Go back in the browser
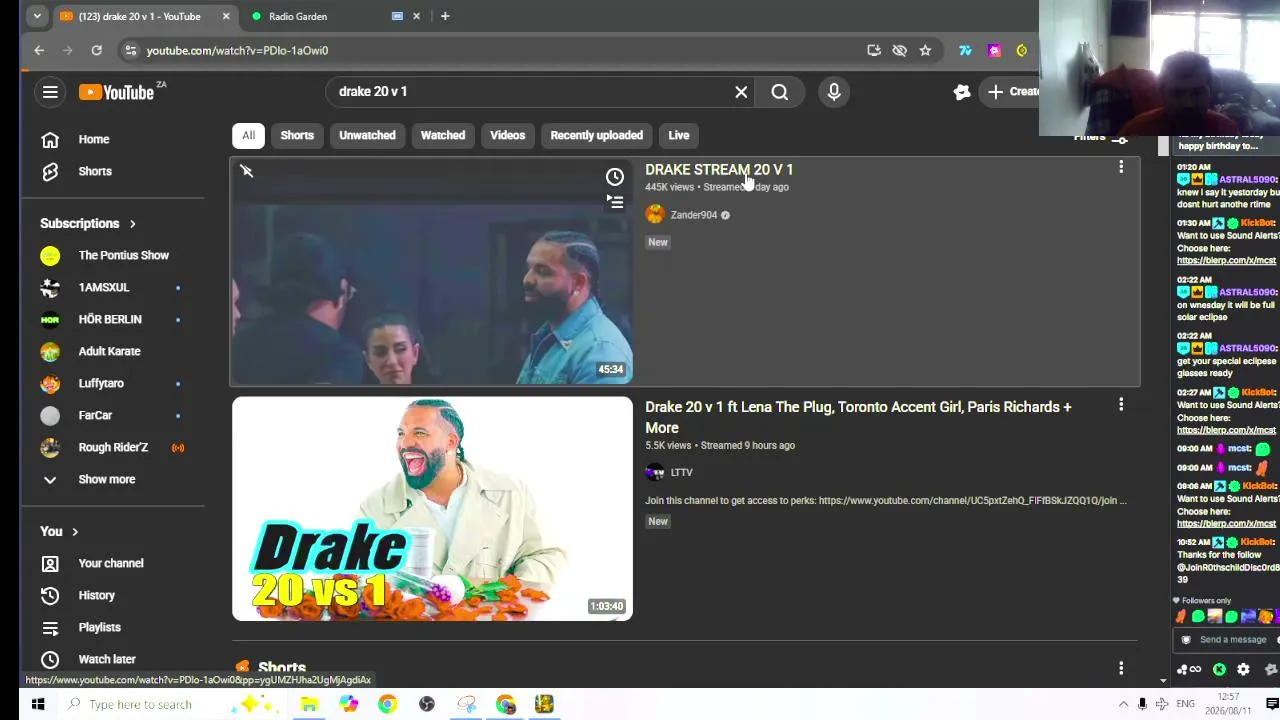Viewport: 1280px width, 720px height. tap(39, 50)
